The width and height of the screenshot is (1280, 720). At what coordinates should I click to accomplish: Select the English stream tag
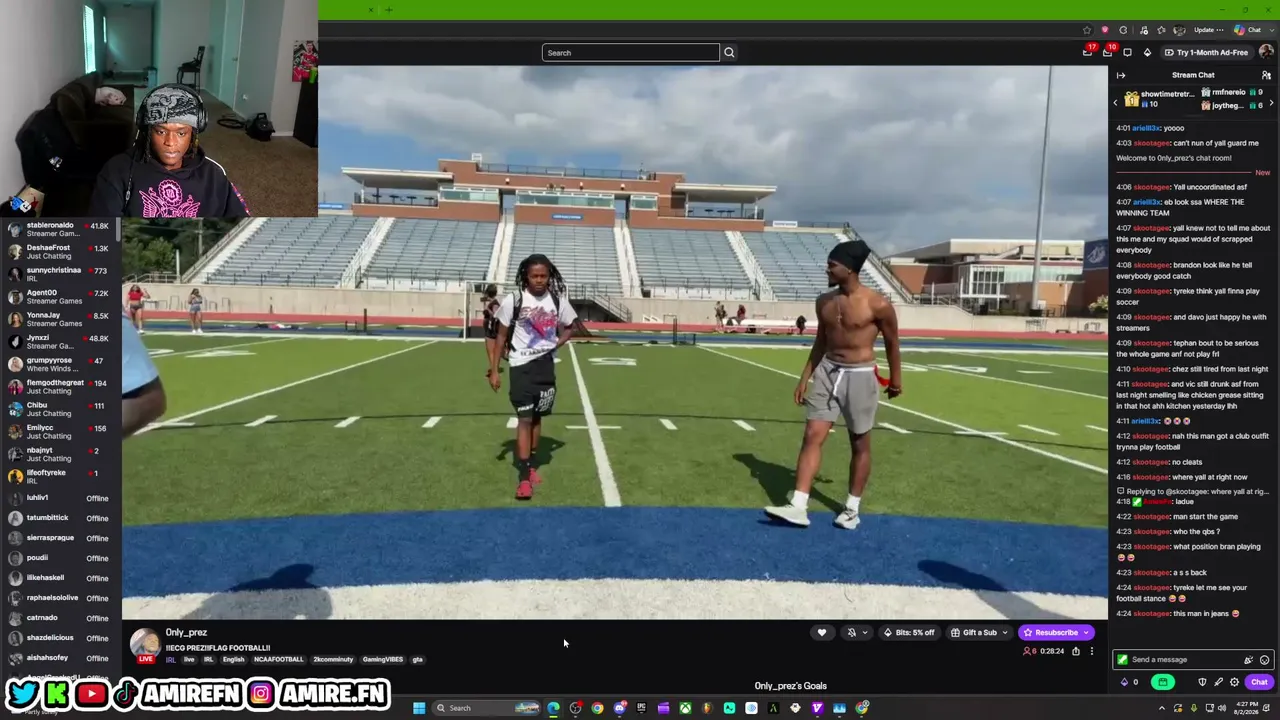point(233,660)
